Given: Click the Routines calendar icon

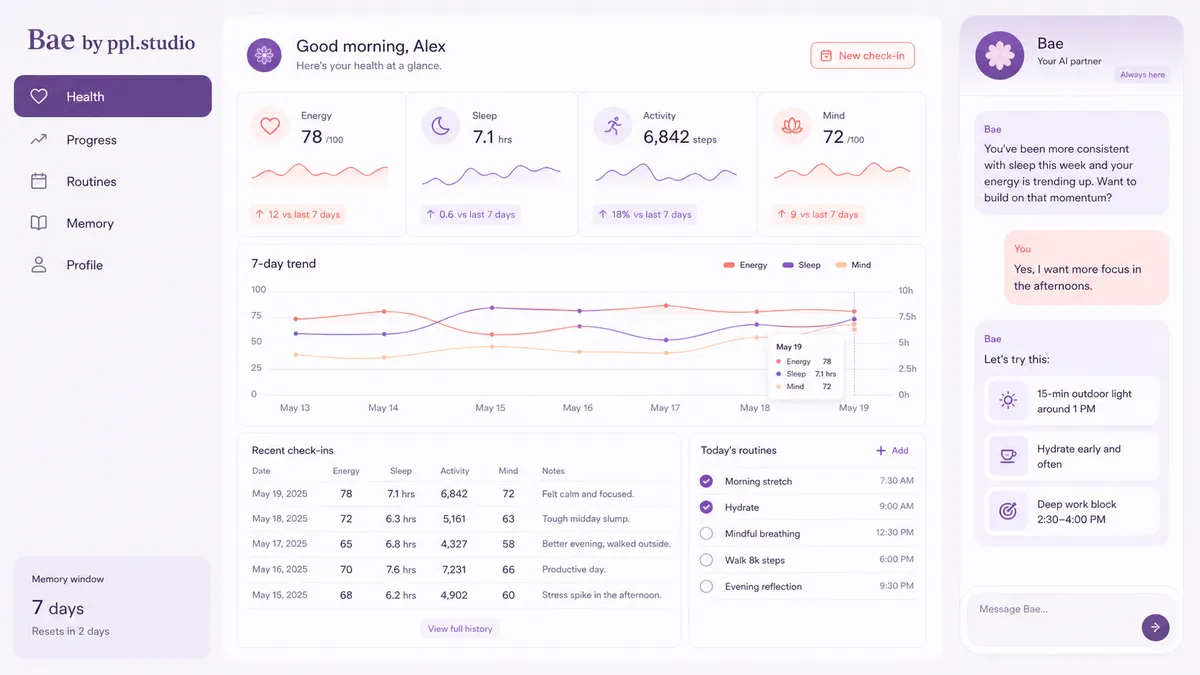Looking at the screenshot, I should (x=39, y=181).
